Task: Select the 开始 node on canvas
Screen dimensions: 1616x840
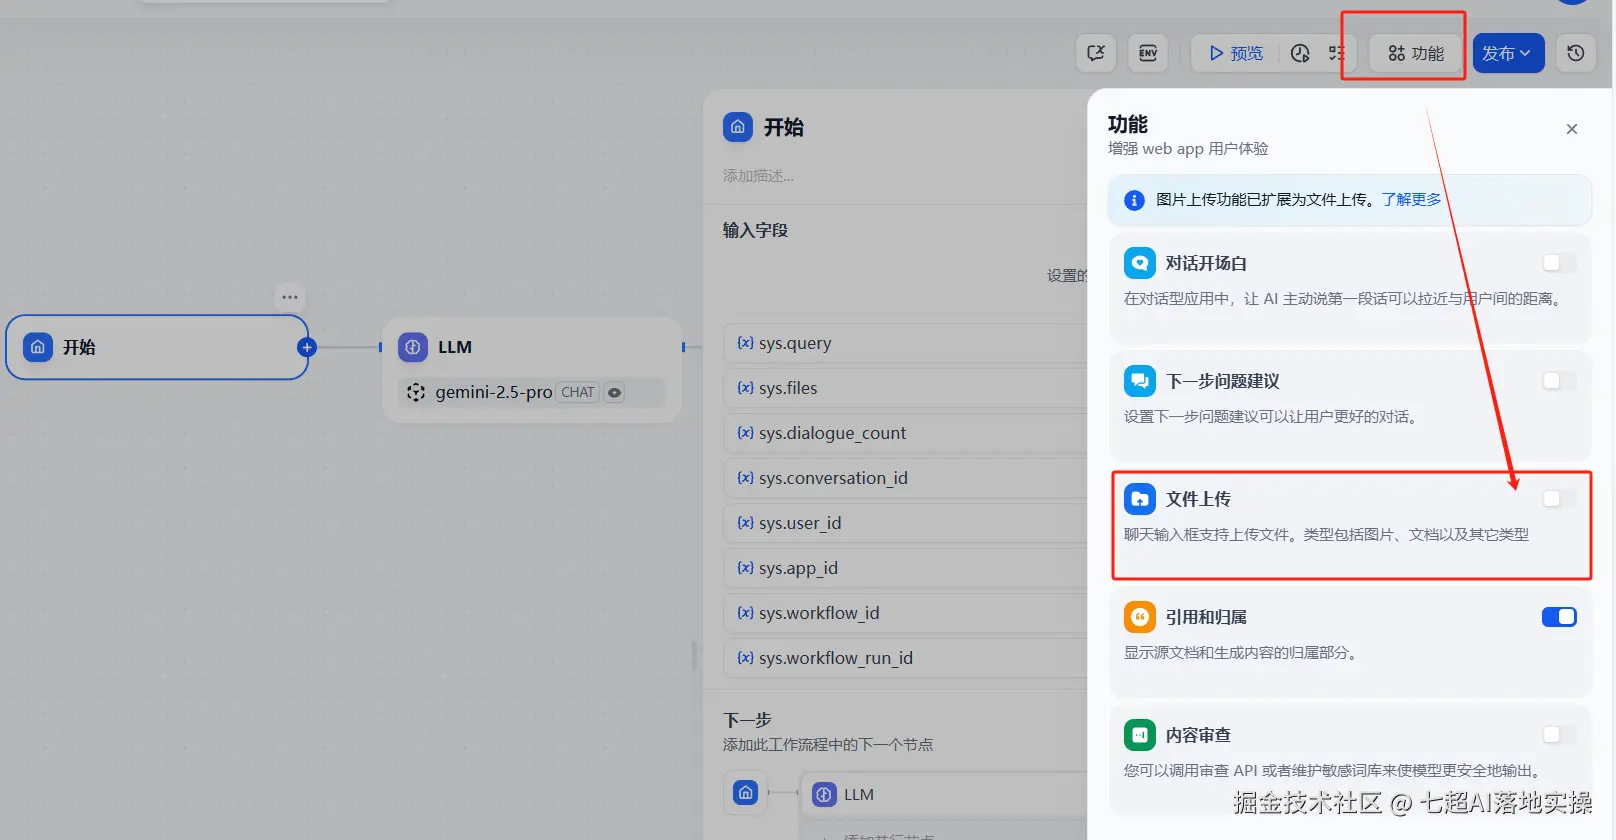Action: [157, 347]
